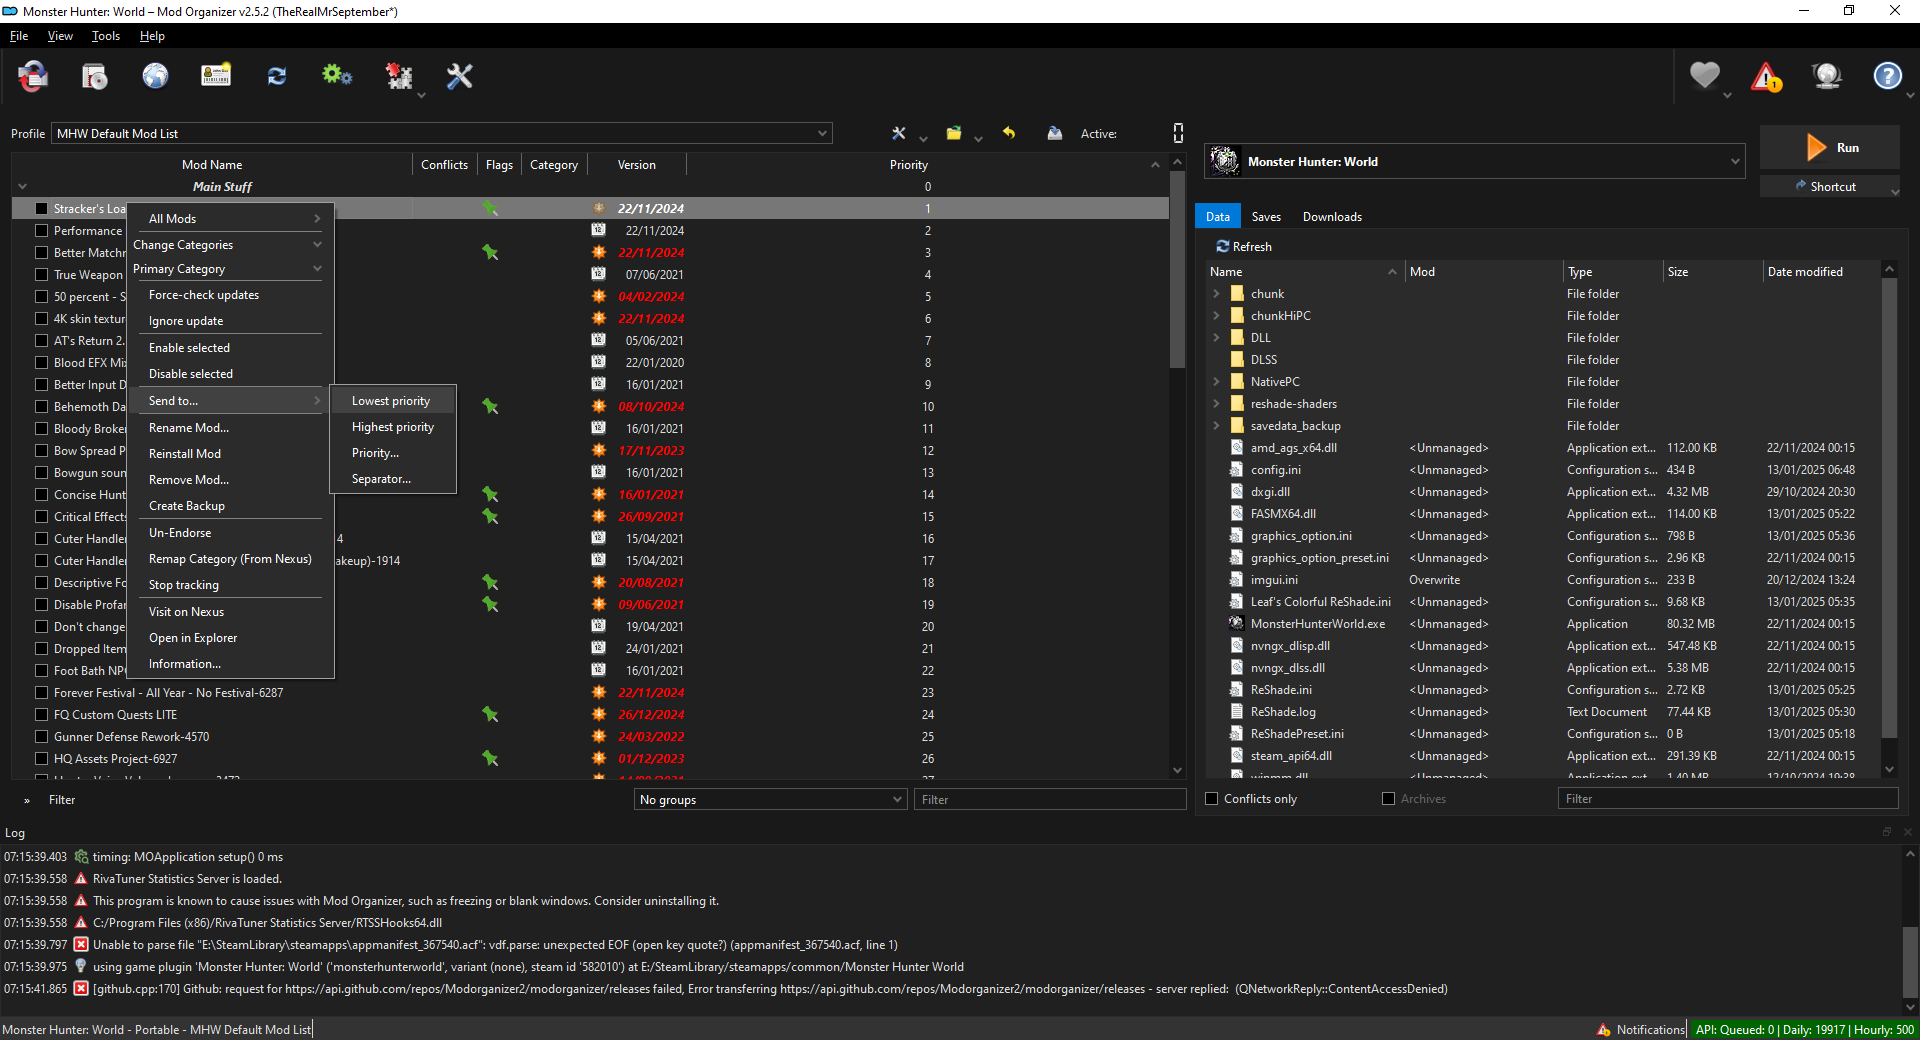This screenshot has height=1040, width=1920.
Task: Toggle the Conflicts only checkbox
Action: [x=1212, y=799]
